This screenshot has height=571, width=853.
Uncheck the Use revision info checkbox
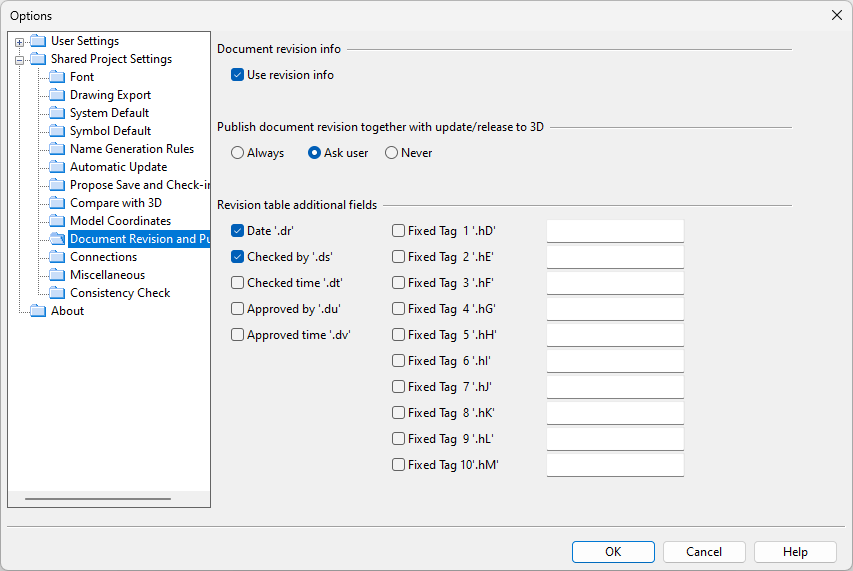(238, 75)
